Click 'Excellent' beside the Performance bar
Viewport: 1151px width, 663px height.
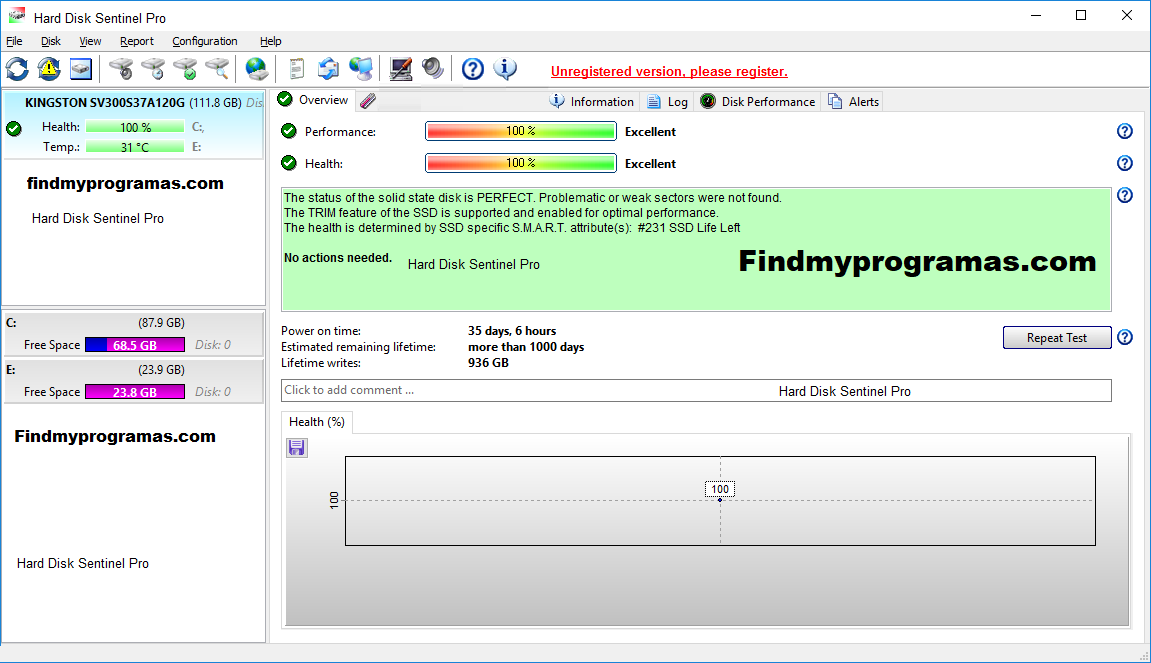650,131
